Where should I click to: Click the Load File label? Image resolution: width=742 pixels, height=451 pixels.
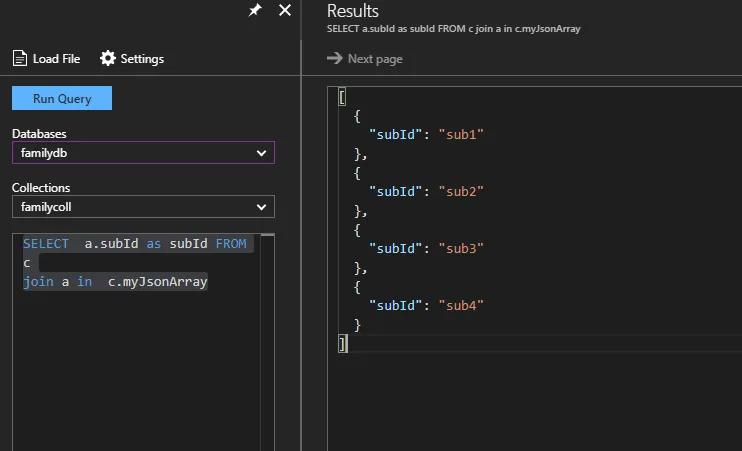(x=56, y=59)
